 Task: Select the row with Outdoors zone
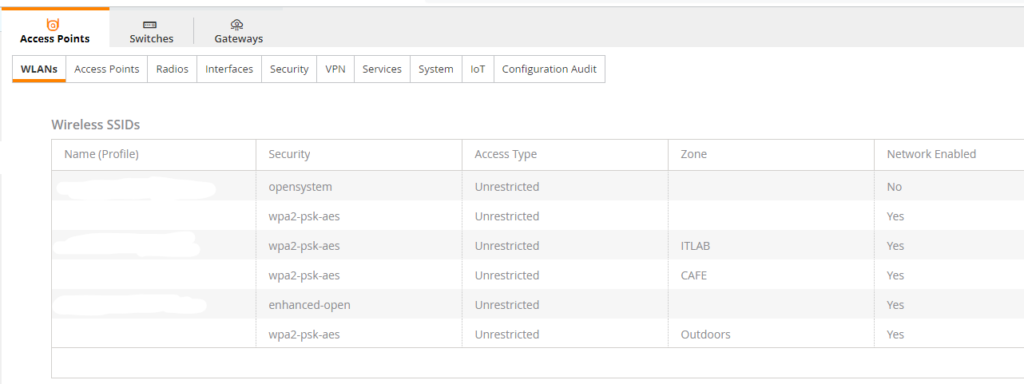[x=537, y=334]
